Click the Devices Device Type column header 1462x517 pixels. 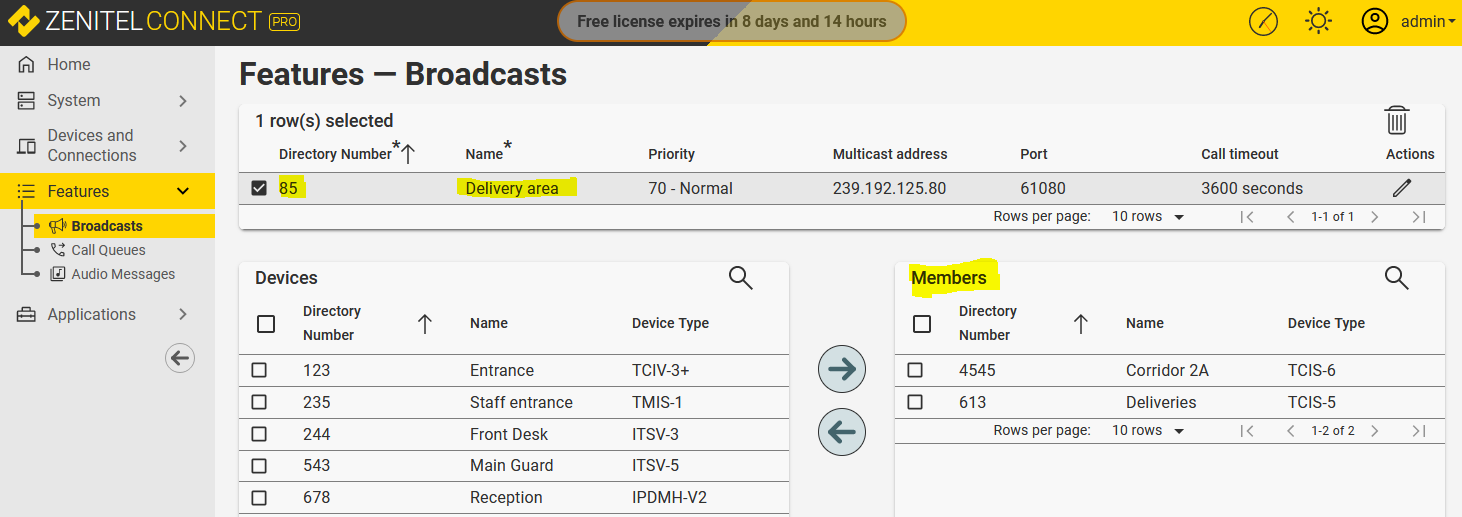(x=670, y=323)
